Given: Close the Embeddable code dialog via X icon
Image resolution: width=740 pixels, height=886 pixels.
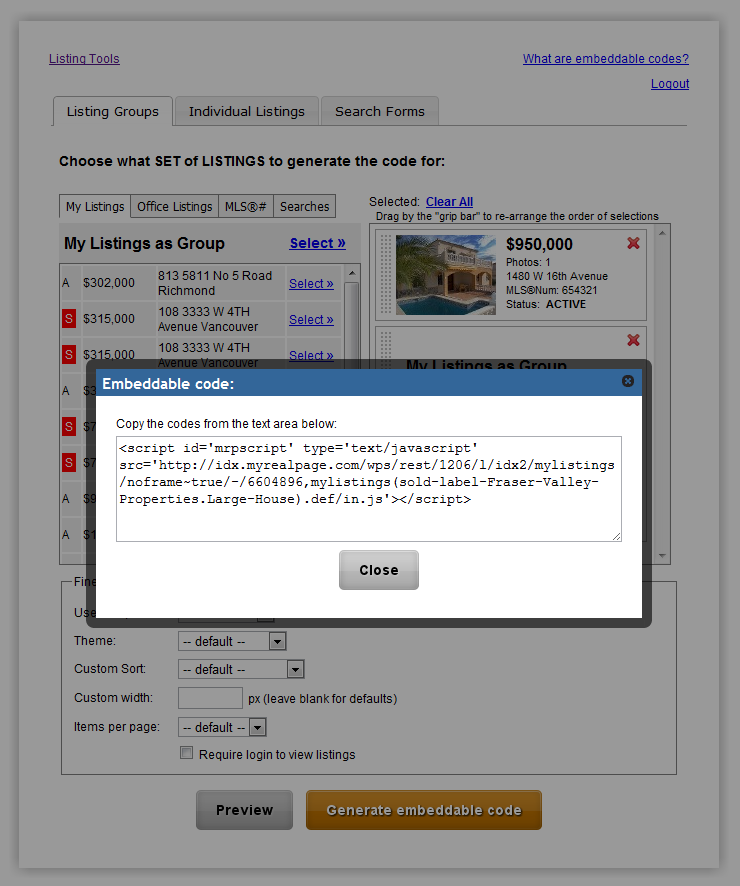Looking at the screenshot, I should point(628,381).
